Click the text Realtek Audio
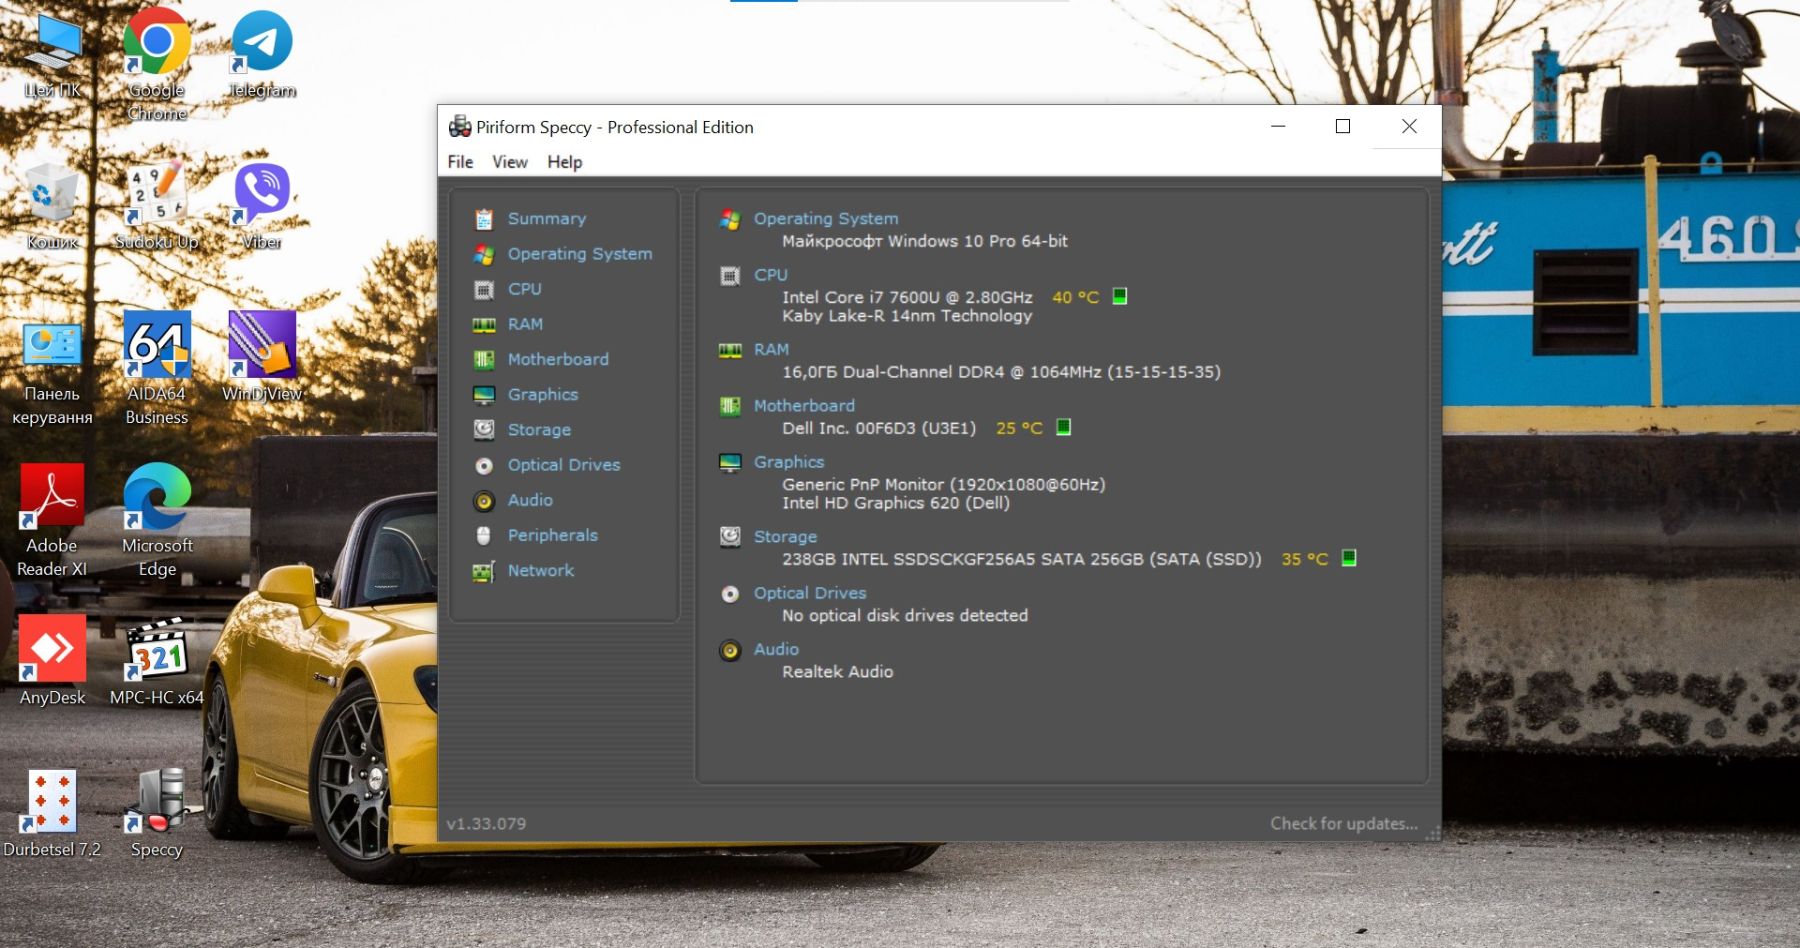This screenshot has width=1800, height=948. (838, 672)
